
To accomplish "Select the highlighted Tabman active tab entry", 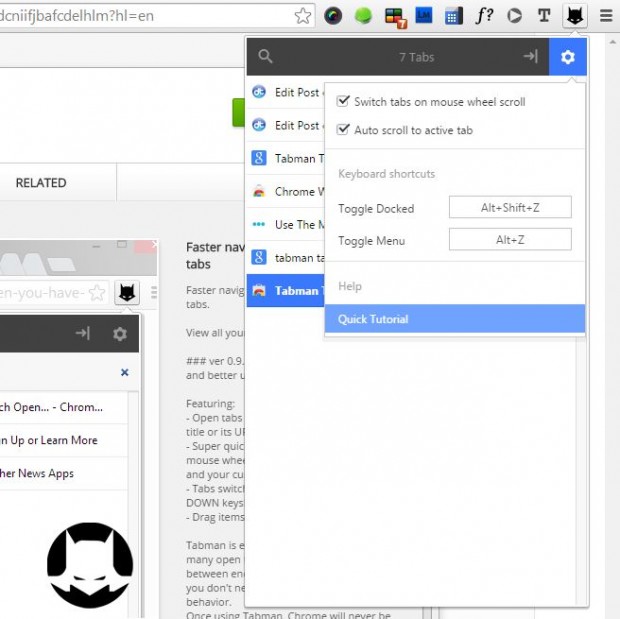I will (285, 291).
